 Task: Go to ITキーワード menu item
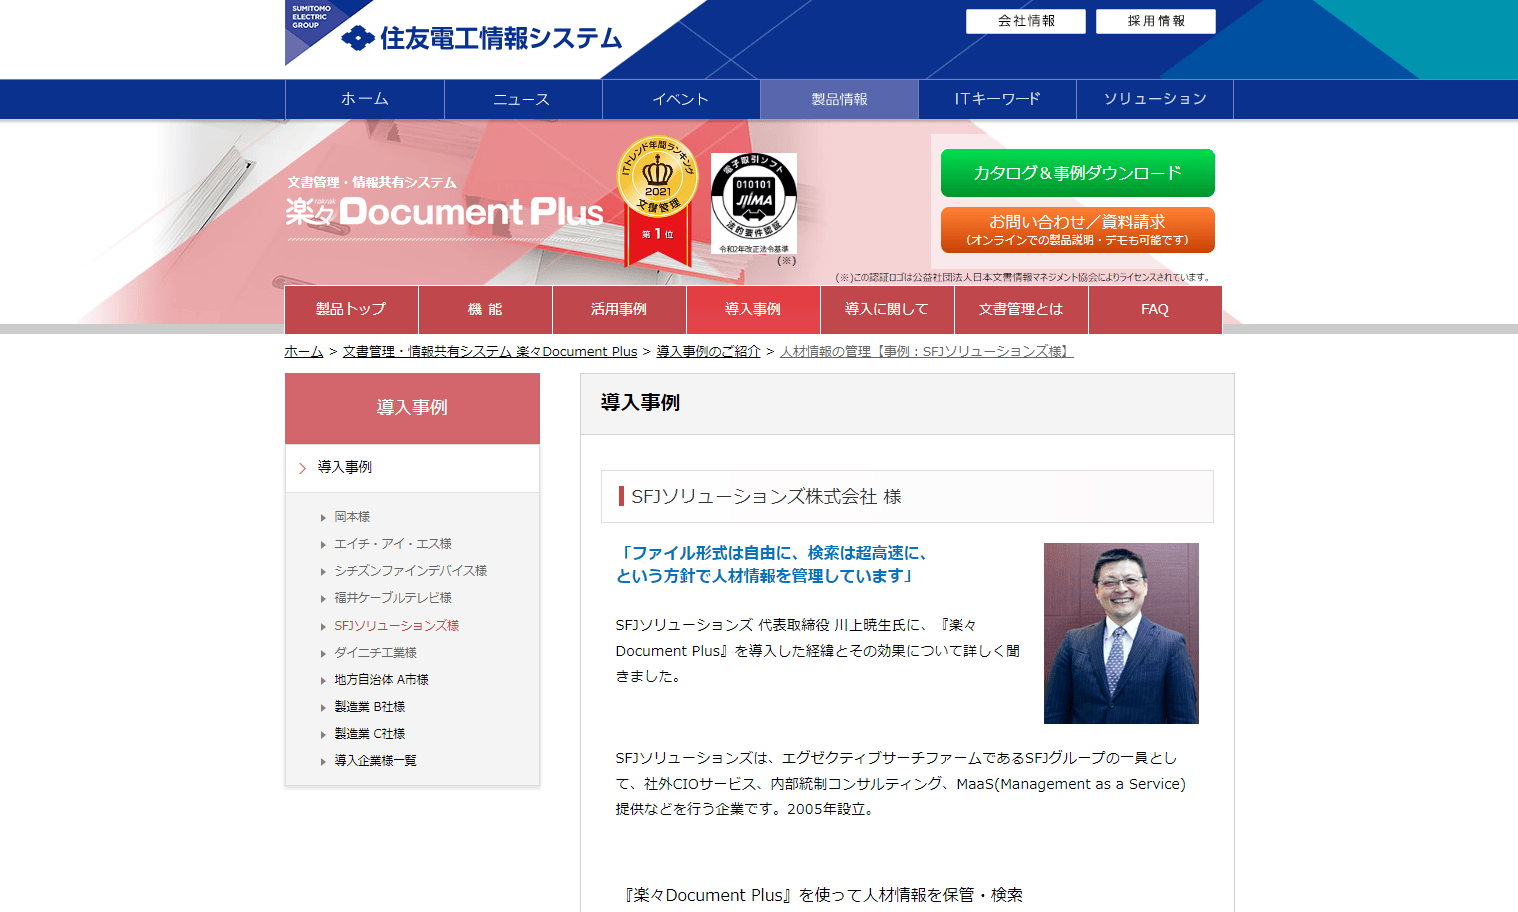(997, 99)
